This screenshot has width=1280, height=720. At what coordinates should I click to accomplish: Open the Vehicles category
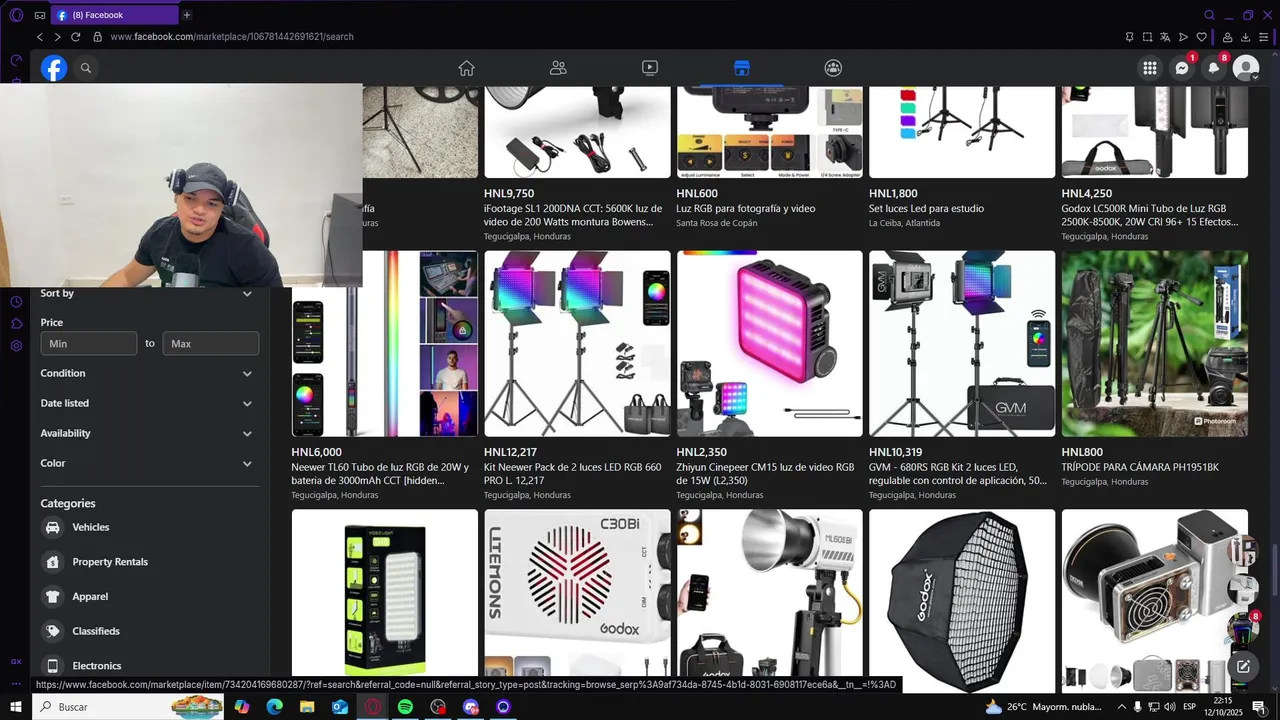point(147,527)
